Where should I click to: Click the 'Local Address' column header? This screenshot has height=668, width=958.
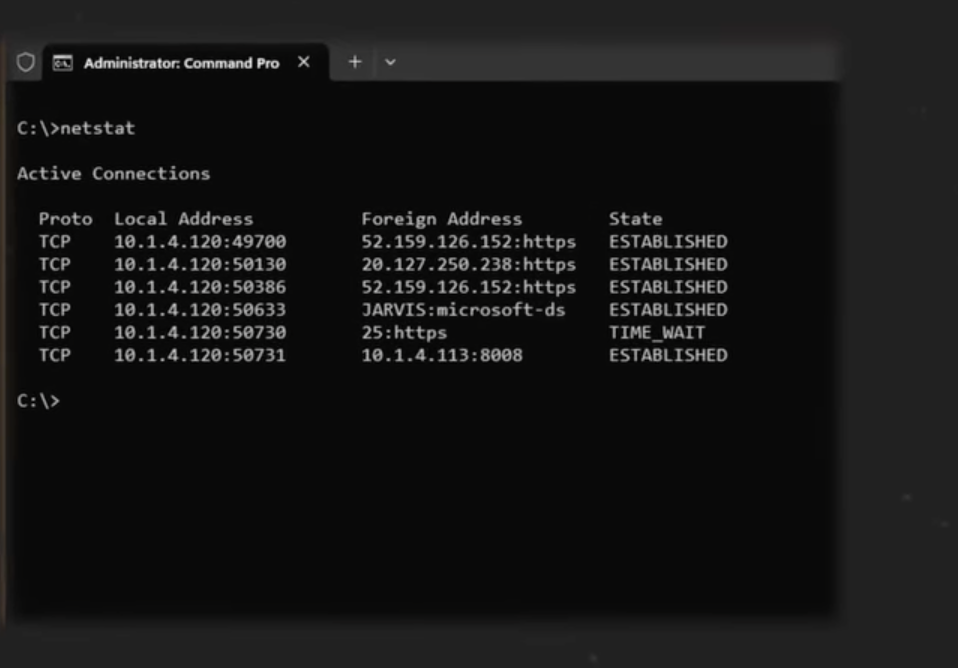[184, 219]
